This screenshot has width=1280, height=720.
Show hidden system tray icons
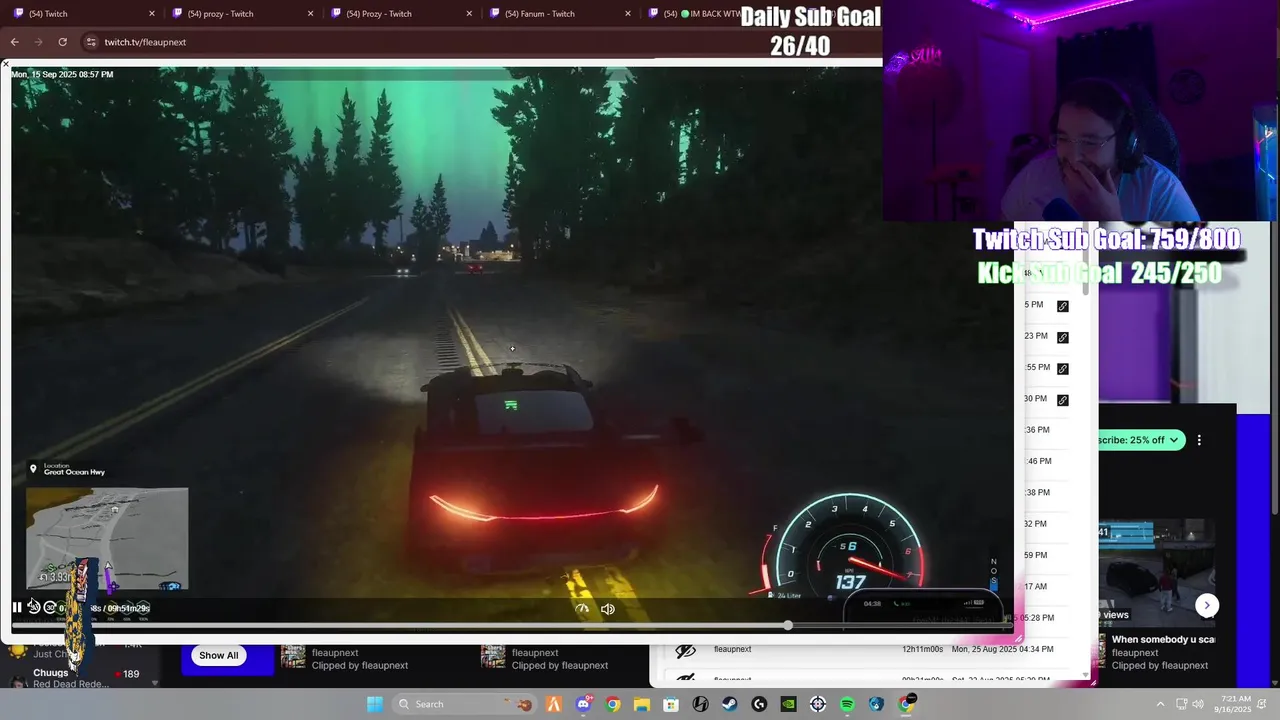click(1160, 704)
